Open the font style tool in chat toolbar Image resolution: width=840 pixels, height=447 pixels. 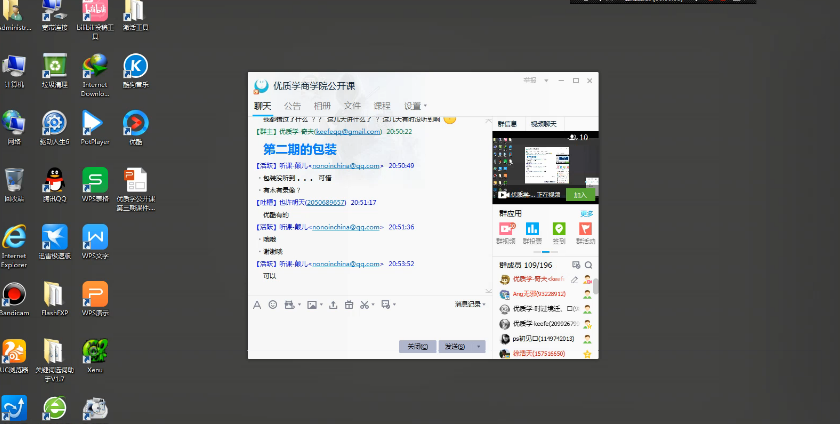tap(257, 305)
